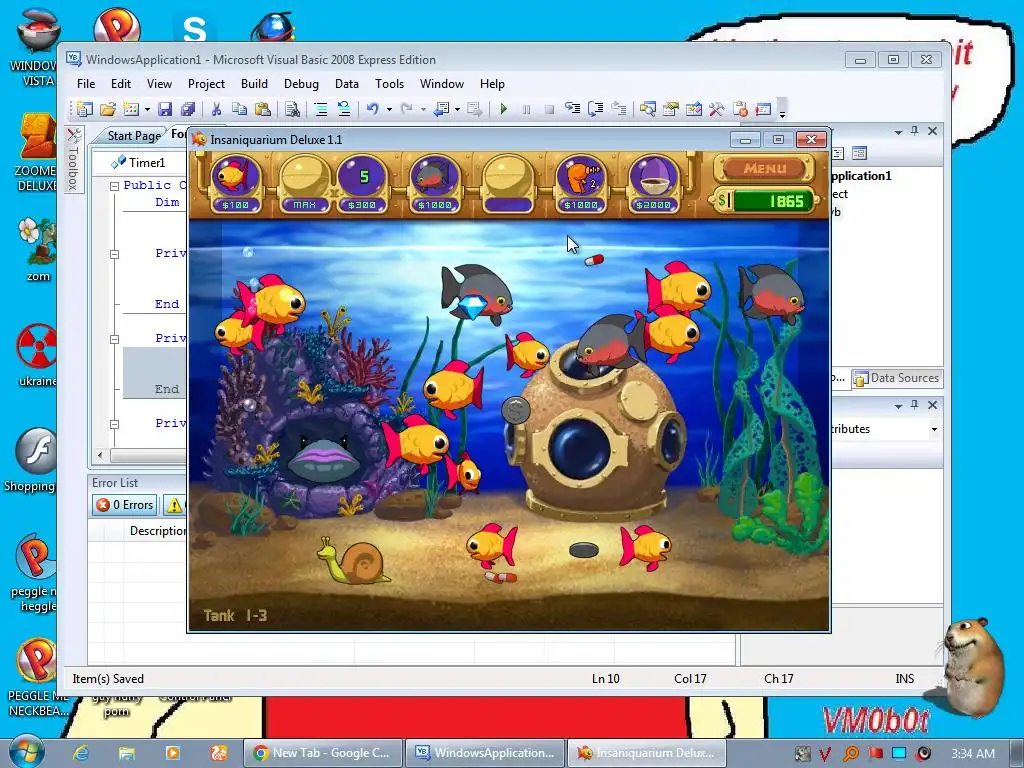This screenshot has height=768, width=1024.
Task: Open Properties panel attributes dropdown arrow
Action: click(934, 429)
